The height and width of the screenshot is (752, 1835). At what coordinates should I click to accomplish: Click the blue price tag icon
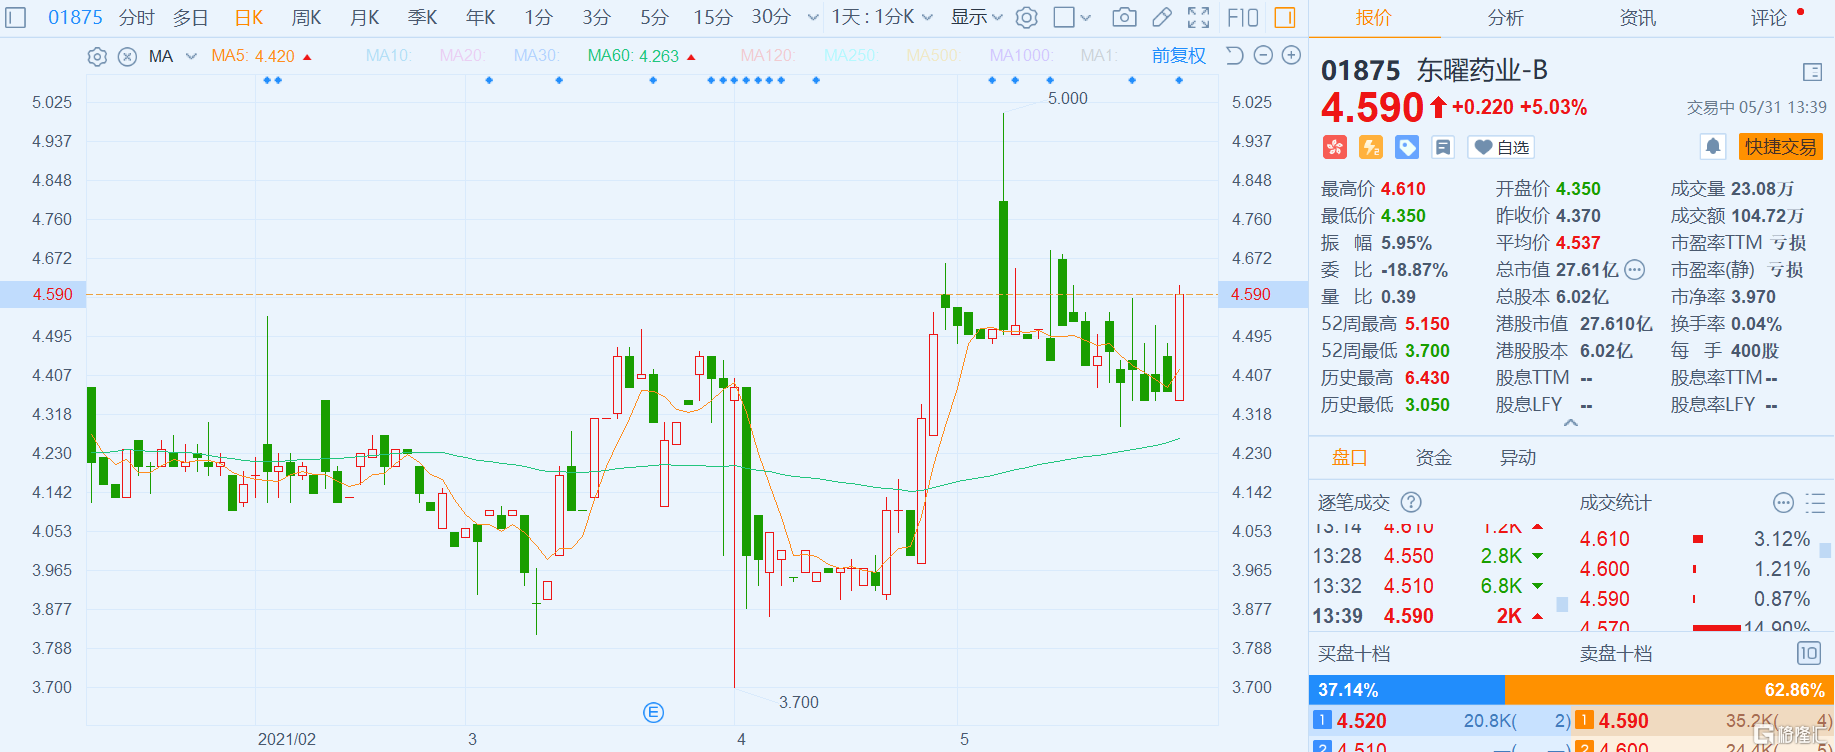pos(1407,147)
